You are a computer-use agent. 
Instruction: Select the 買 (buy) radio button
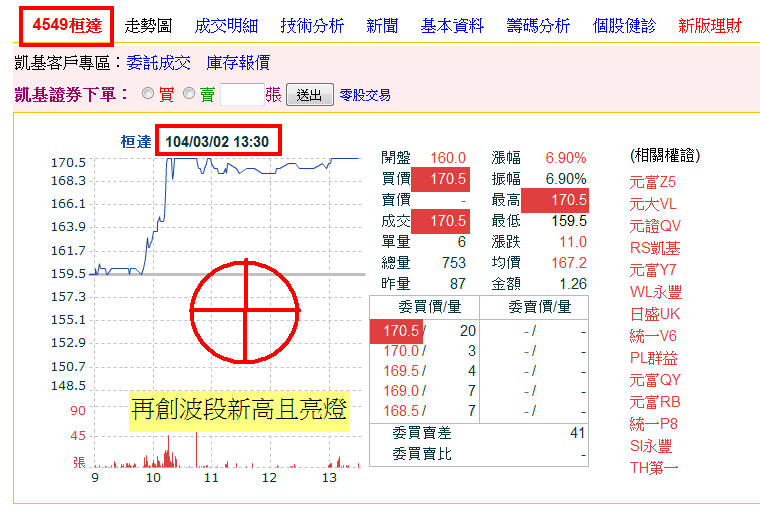tap(148, 95)
